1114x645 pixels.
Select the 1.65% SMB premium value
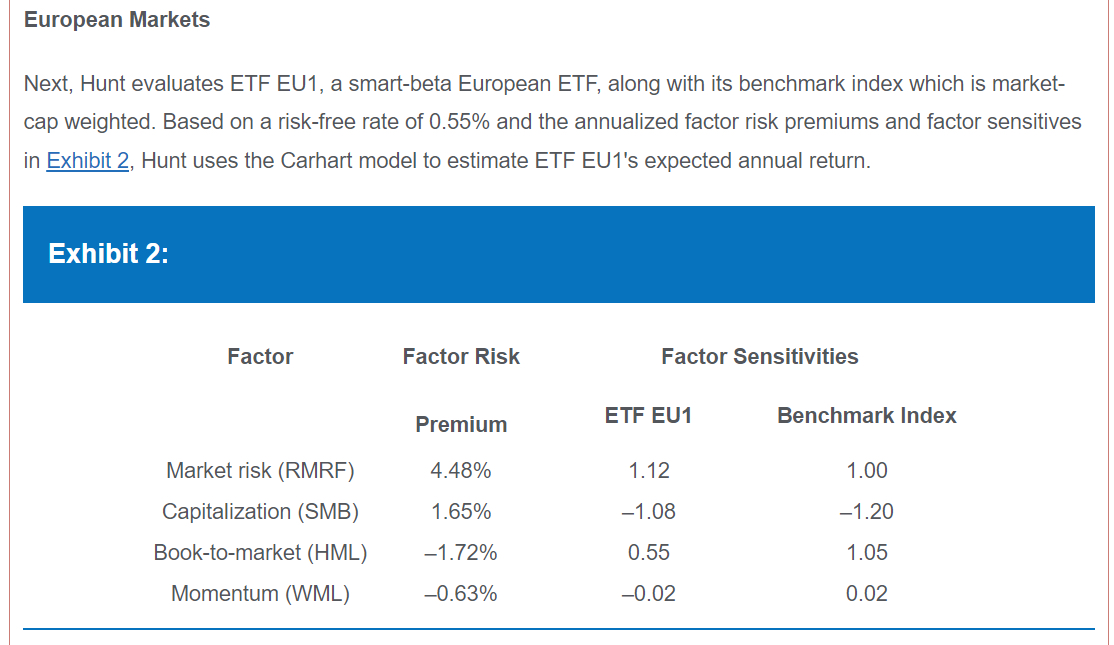tap(461, 512)
